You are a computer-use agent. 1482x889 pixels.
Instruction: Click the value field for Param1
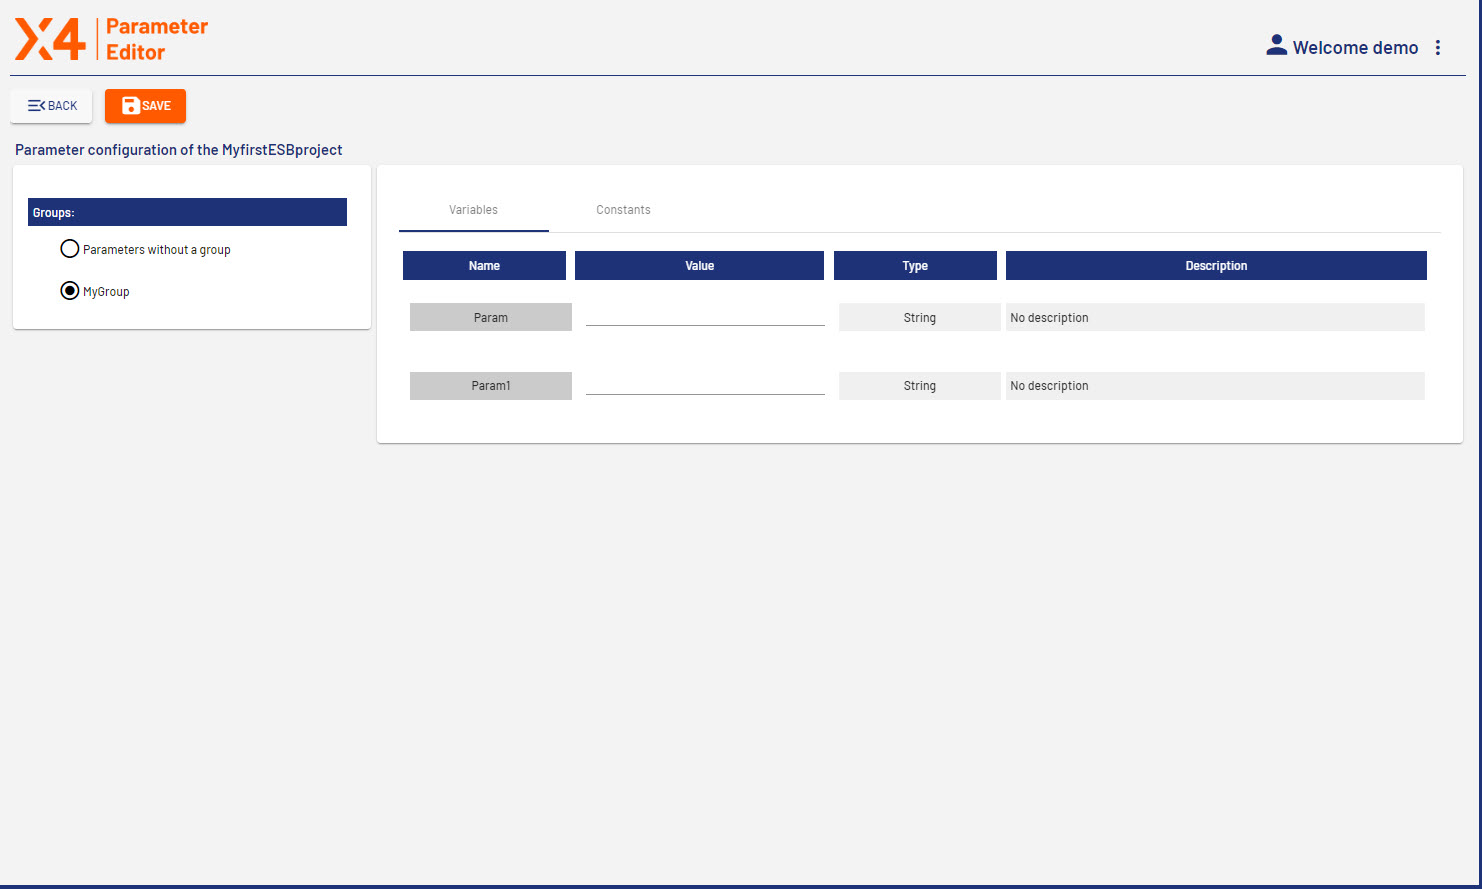(705, 384)
